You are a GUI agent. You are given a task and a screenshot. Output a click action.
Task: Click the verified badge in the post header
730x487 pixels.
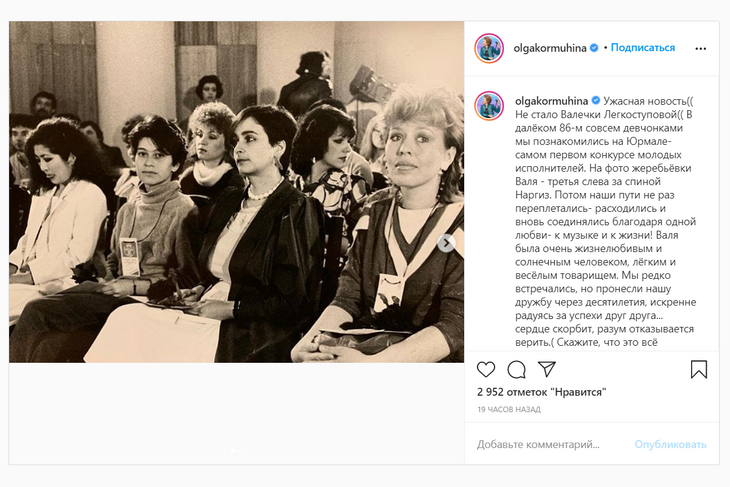(594, 47)
